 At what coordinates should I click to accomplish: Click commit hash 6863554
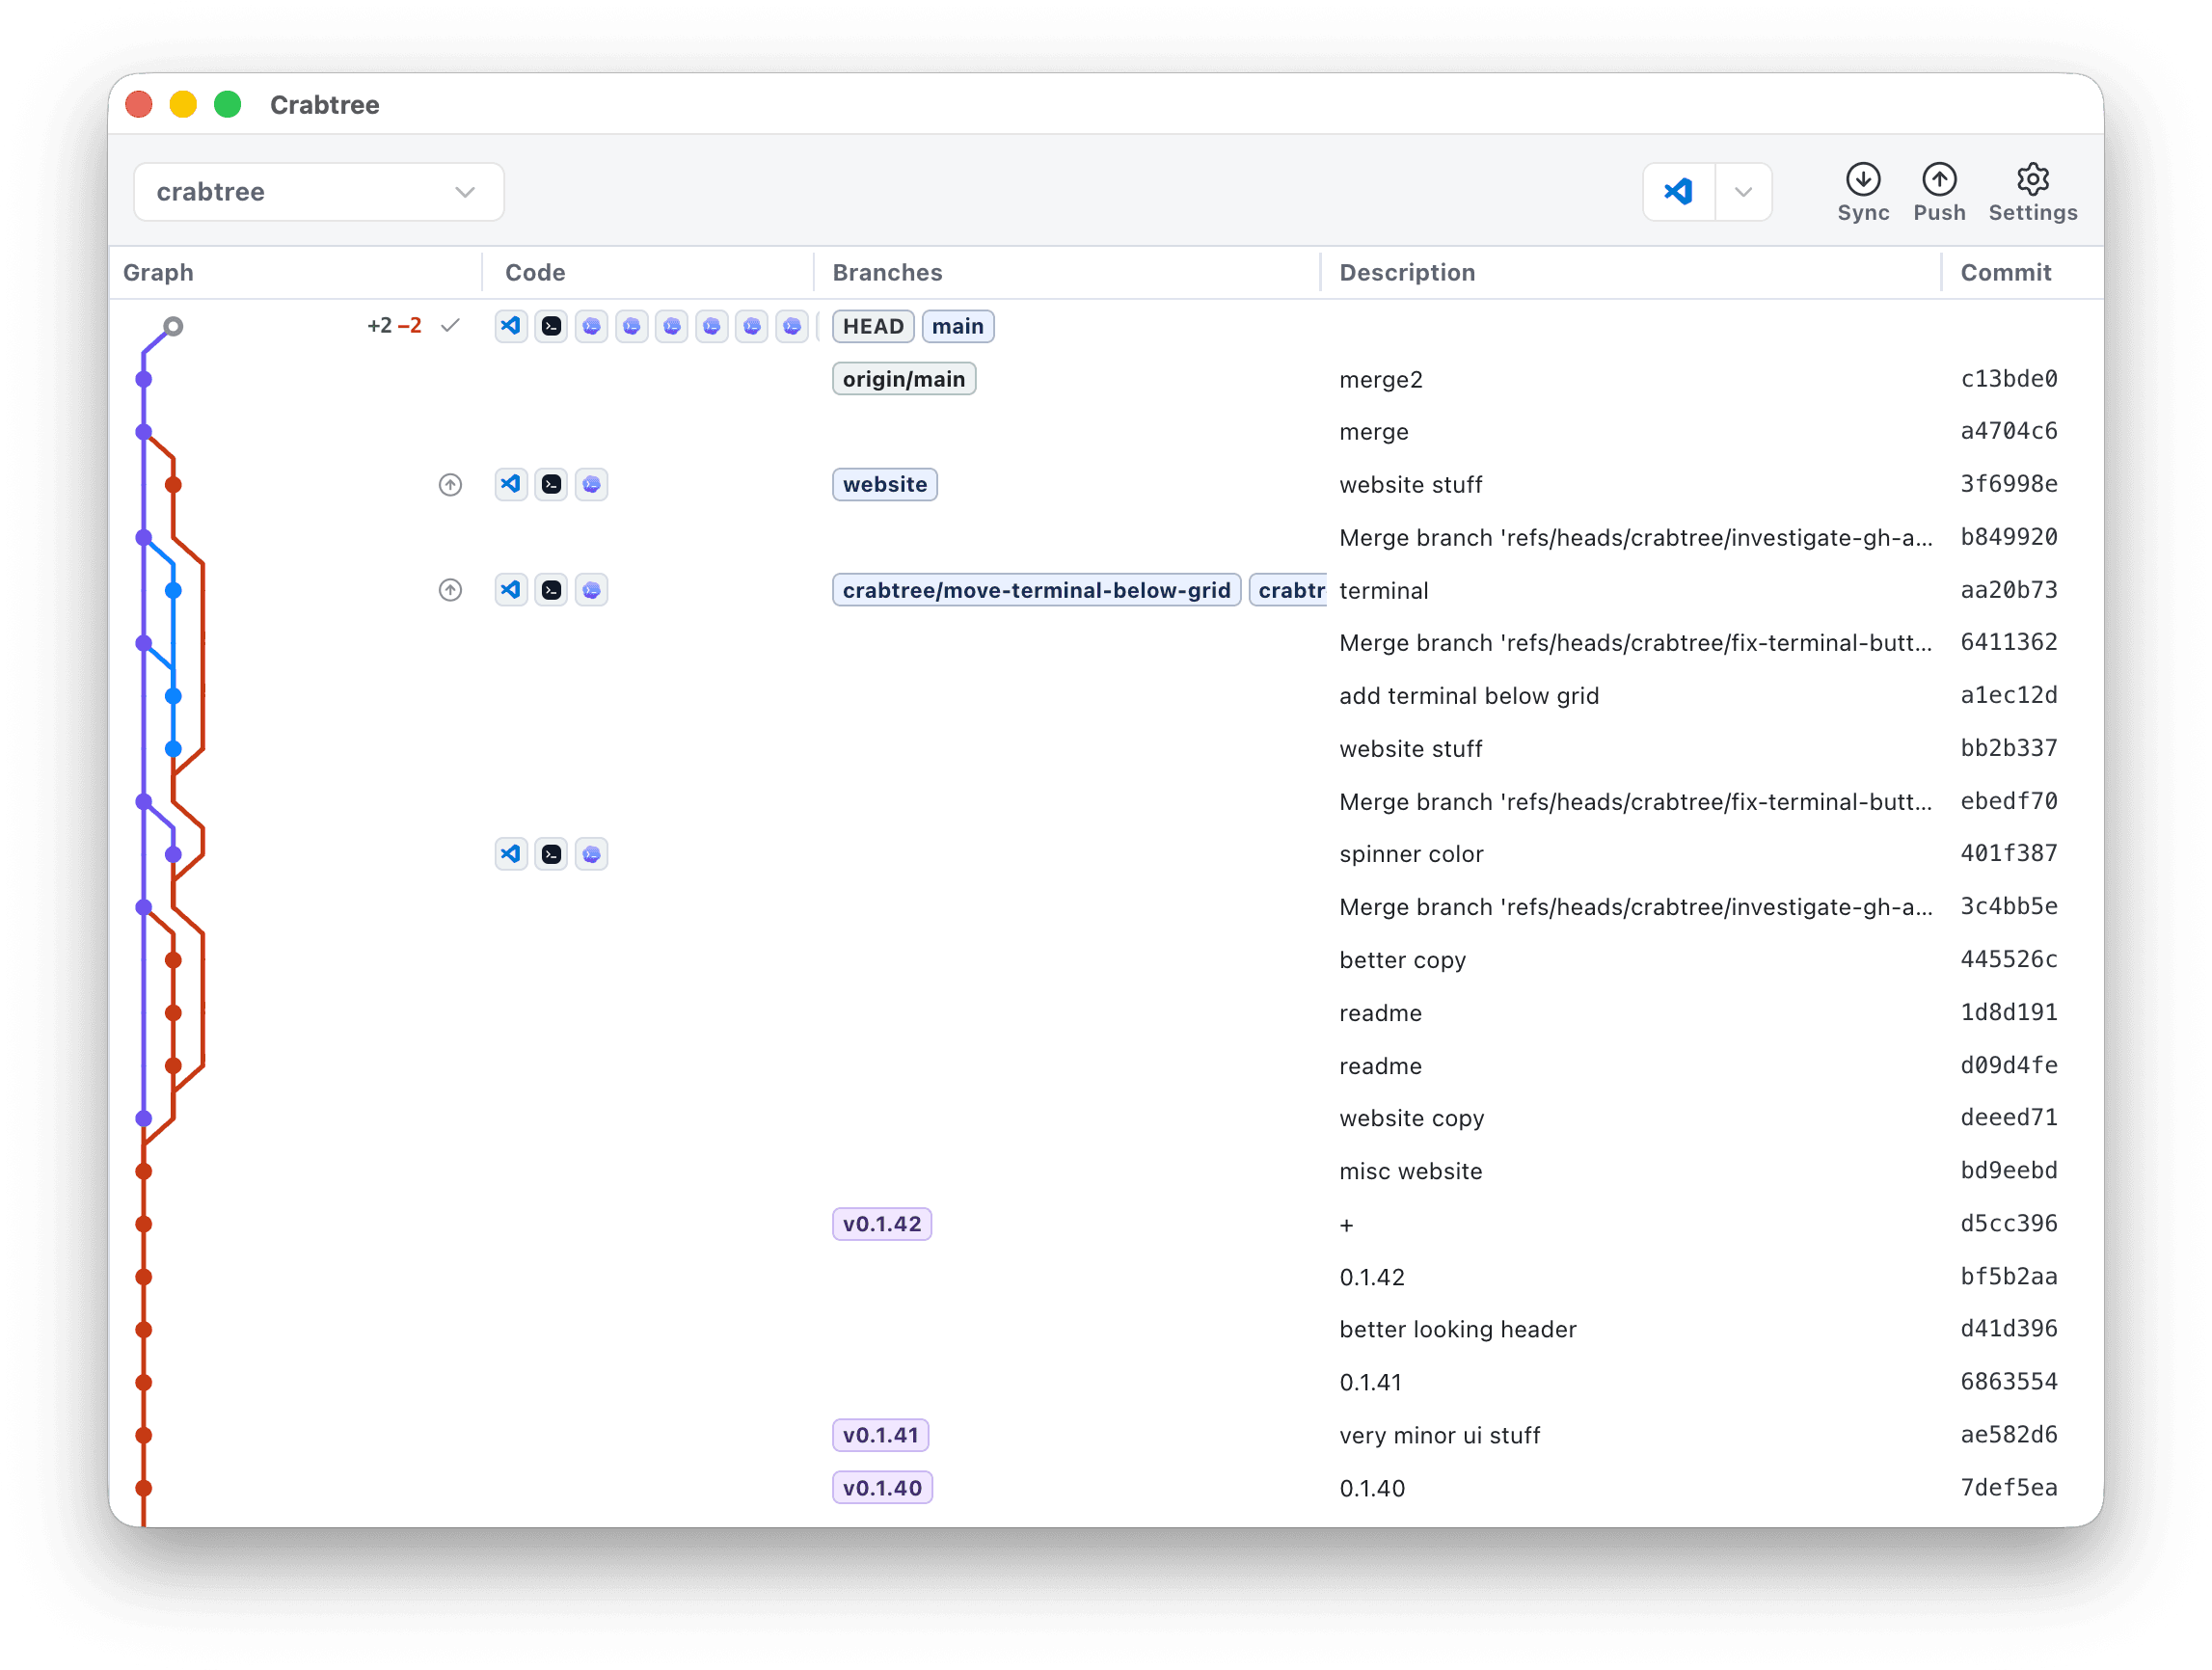tap(2008, 1381)
